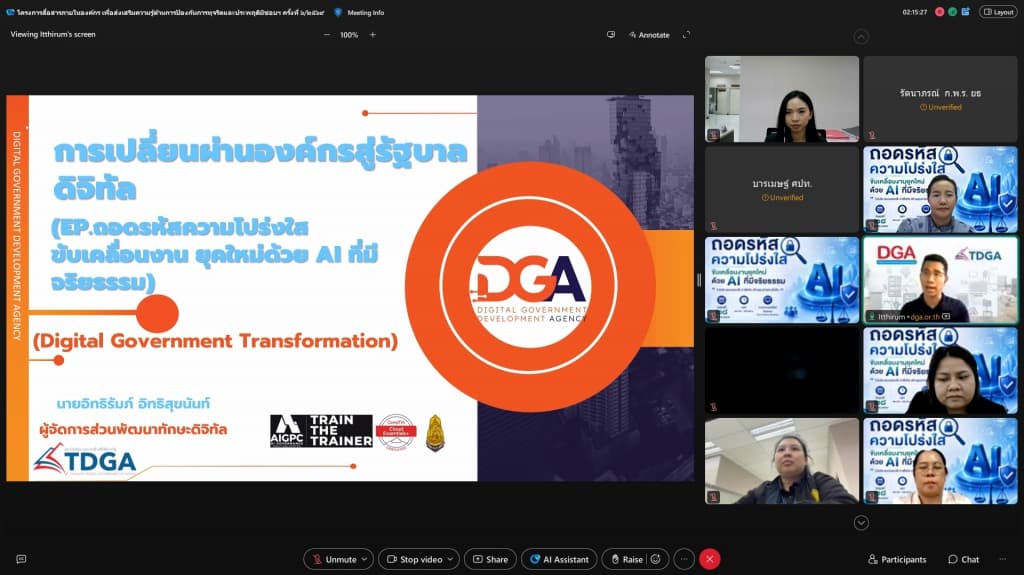
Task: Open the AI Assistant
Action: [x=559, y=559]
